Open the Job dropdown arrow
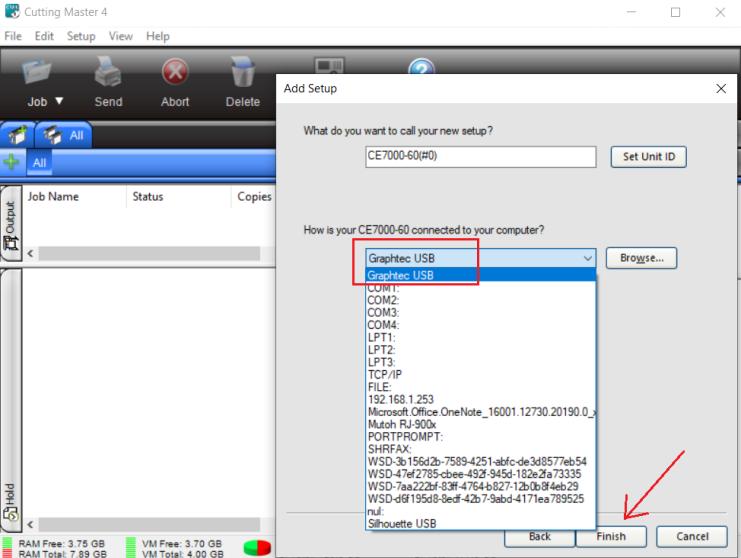This screenshot has height=558, width=741. click(59, 101)
